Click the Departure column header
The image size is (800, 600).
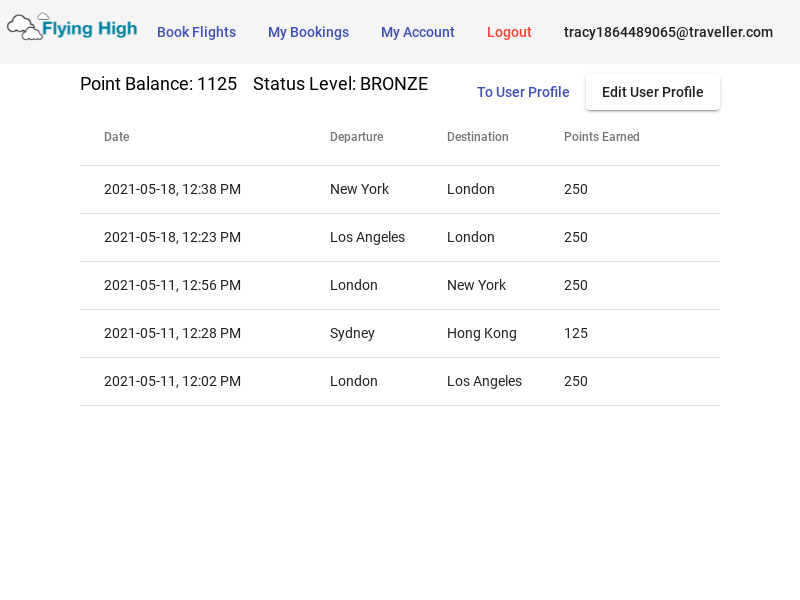[x=356, y=137]
